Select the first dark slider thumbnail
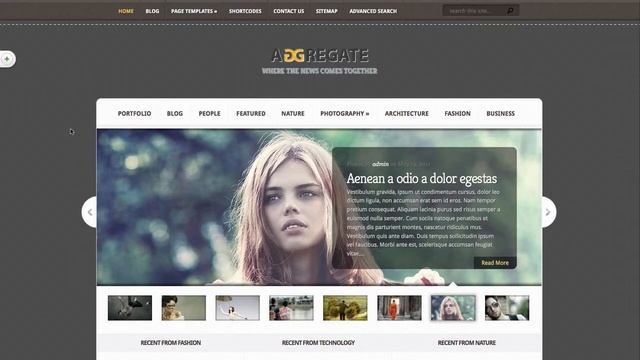Screen dimensions: 640x360 (x=130, y=308)
